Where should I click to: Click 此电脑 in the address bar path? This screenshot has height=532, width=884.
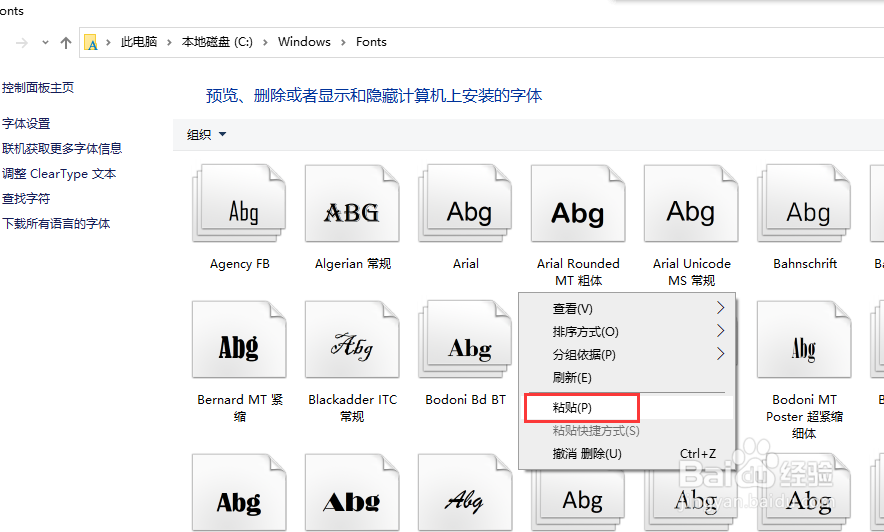139,42
